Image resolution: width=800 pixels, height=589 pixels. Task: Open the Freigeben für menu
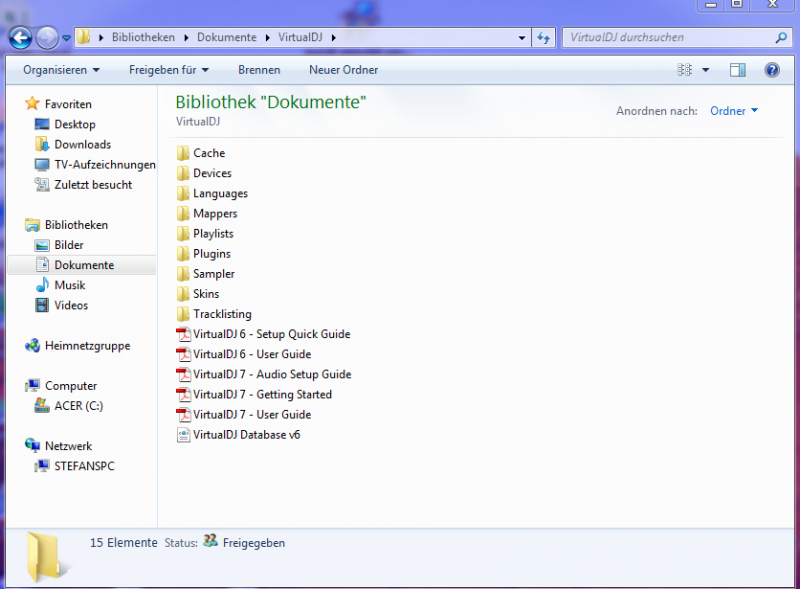(x=169, y=70)
